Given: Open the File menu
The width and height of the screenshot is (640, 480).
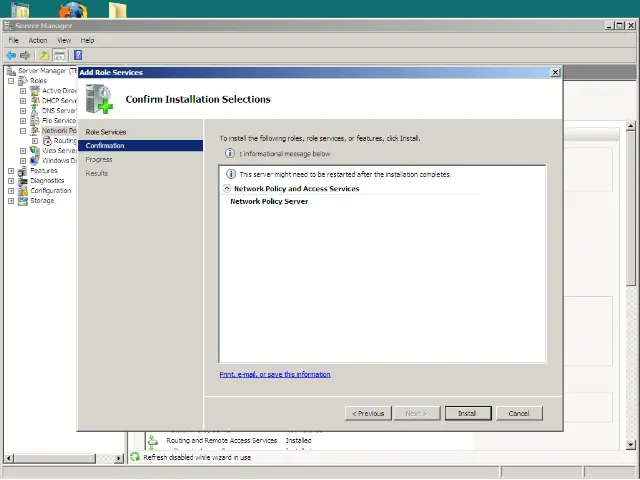Looking at the screenshot, I should pos(13,40).
